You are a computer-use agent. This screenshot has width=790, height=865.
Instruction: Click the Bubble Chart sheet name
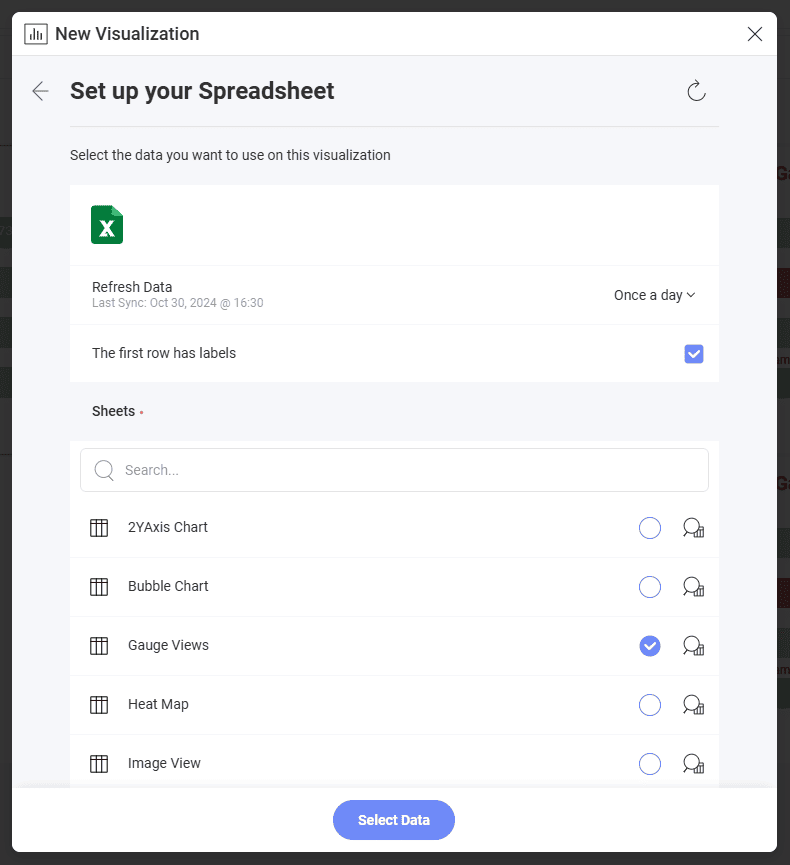click(x=168, y=586)
